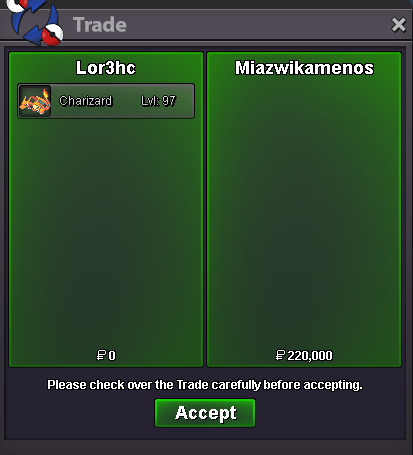The width and height of the screenshot is (413, 455).
Task: Close the Trade window with the X
Action: coord(398,25)
